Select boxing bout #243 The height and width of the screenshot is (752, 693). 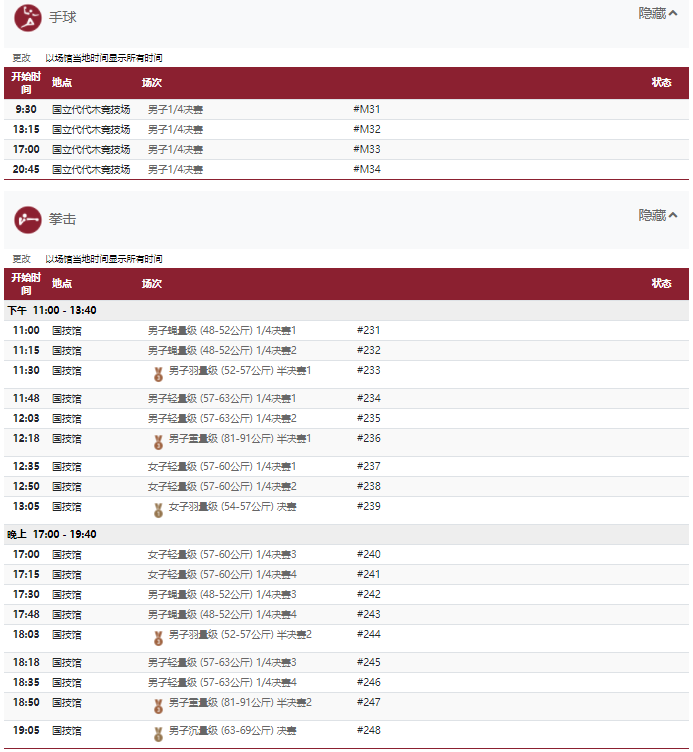point(346,615)
